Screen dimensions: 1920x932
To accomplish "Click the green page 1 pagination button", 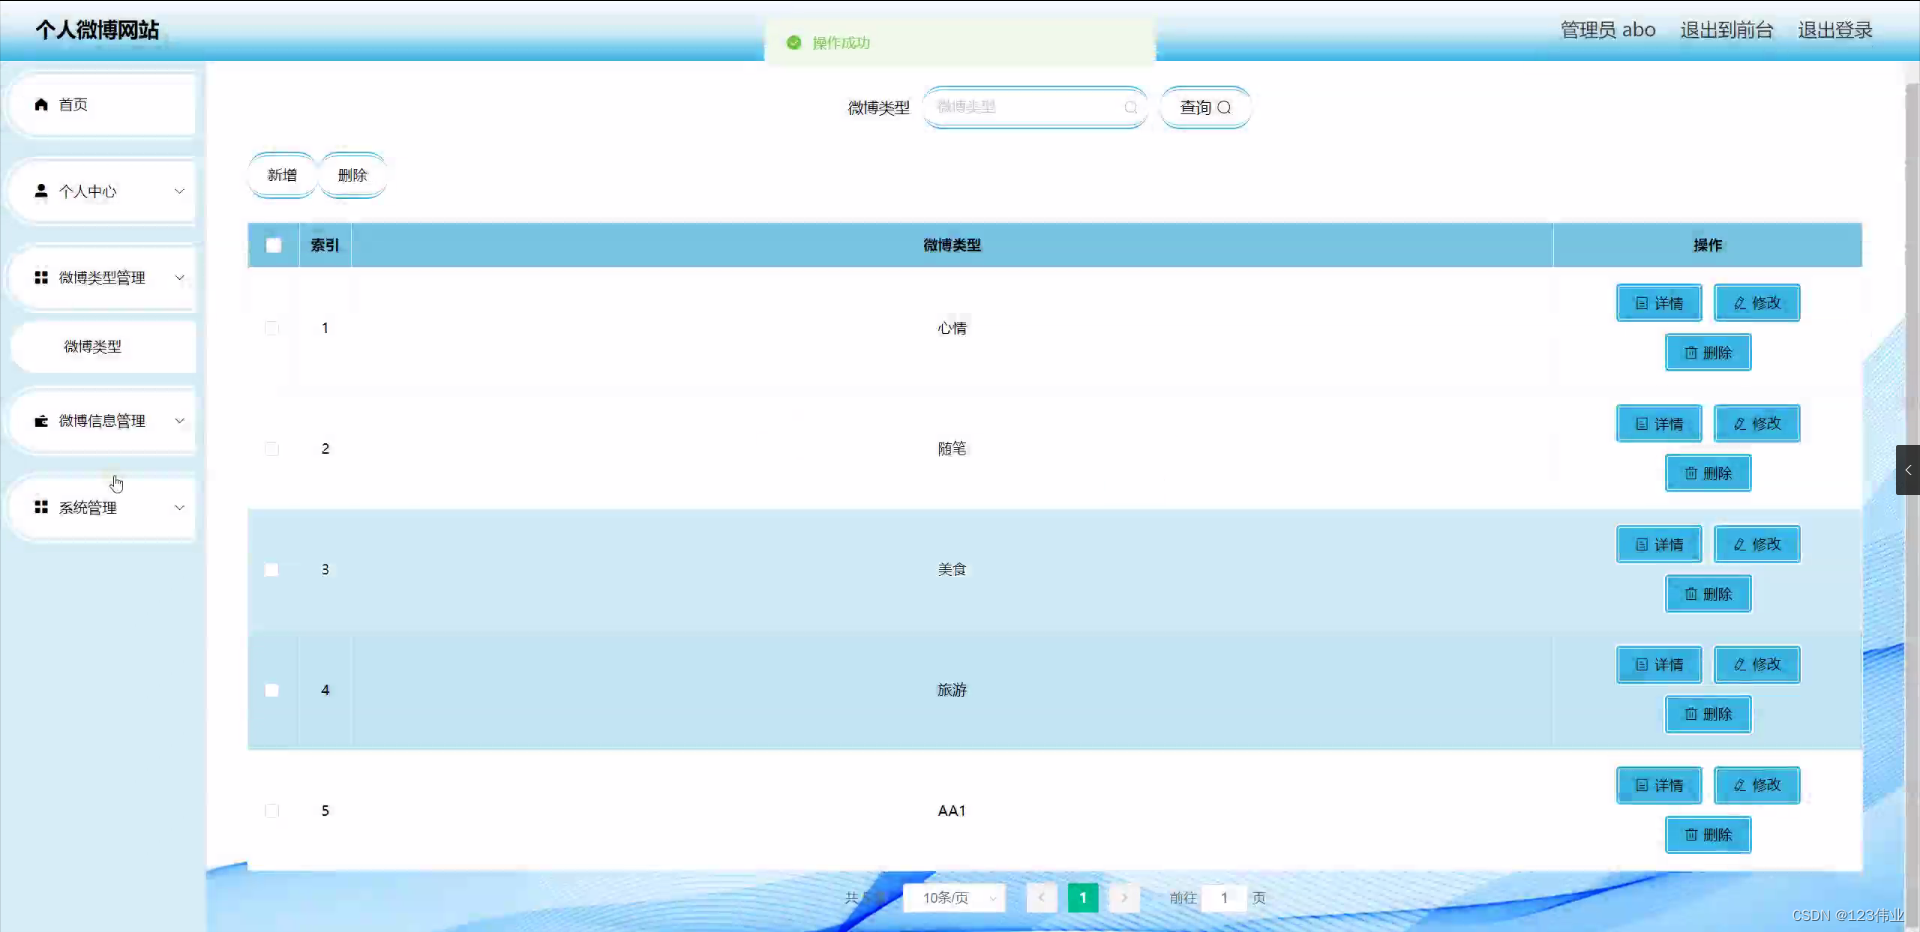I will coord(1084,897).
